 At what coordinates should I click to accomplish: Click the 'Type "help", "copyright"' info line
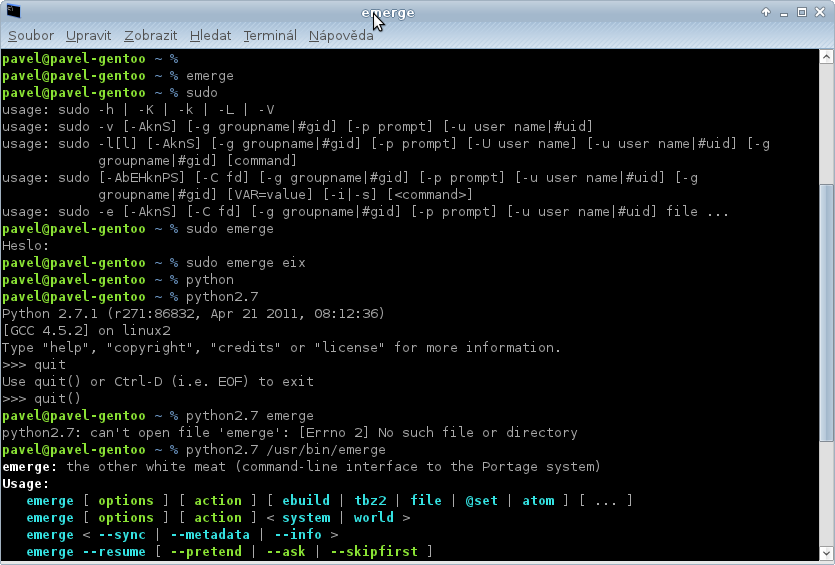tap(281, 348)
